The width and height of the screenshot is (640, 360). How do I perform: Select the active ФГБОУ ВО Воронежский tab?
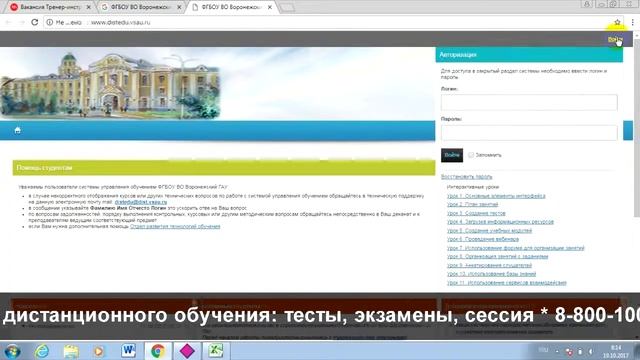231,7
